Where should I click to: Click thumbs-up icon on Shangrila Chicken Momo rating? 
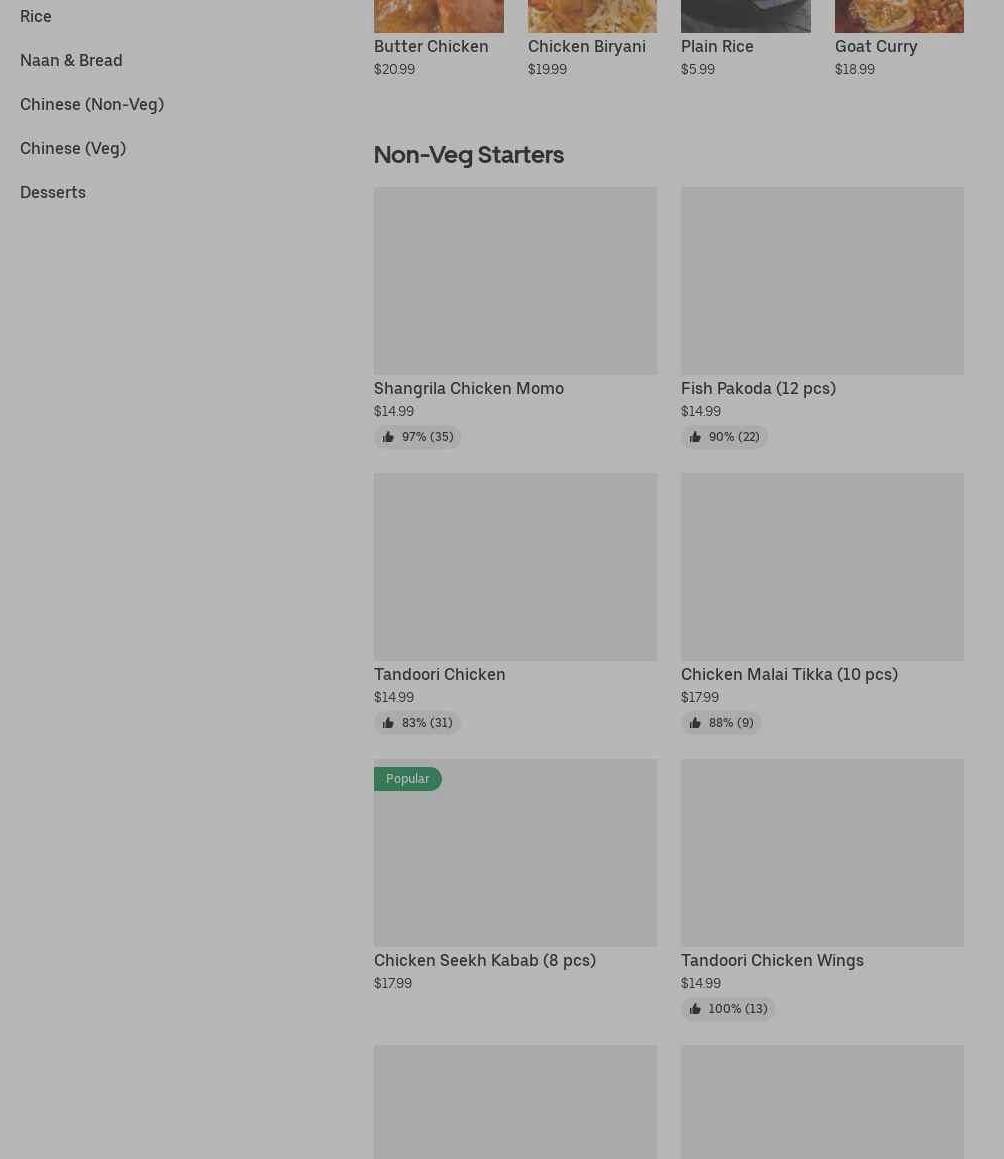[x=388, y=437]
